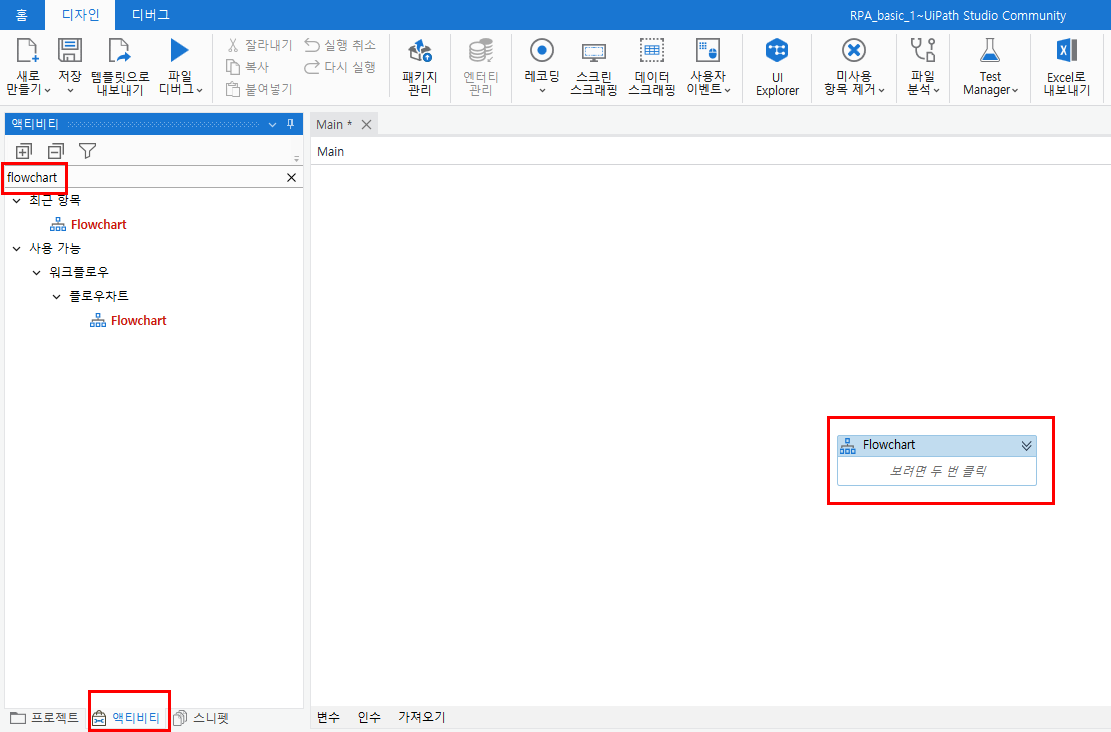Click Excel로 내보내기 (Export to Excel)
Image resolution: width=1111 pixels, height=732 pixels.
point(1066,67)
